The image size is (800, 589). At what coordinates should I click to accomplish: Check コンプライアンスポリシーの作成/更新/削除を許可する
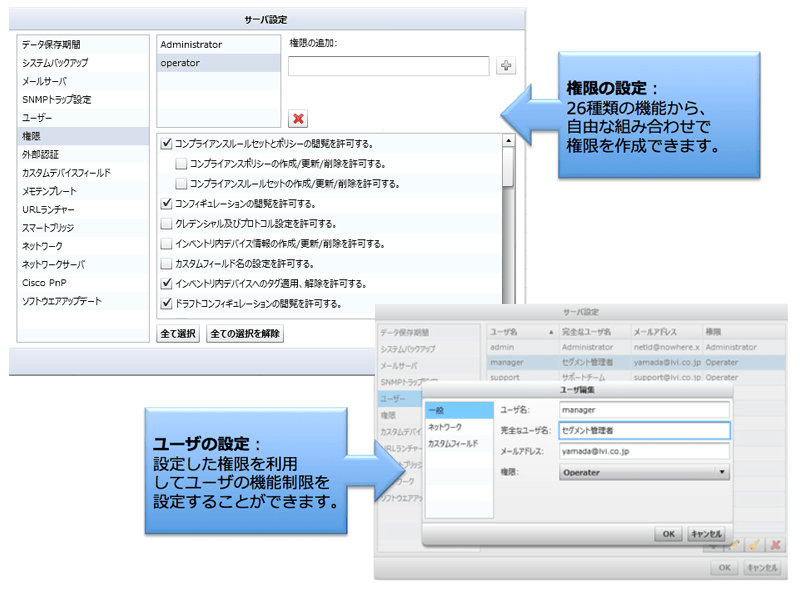pyautogui.click(x=181, y=164)
